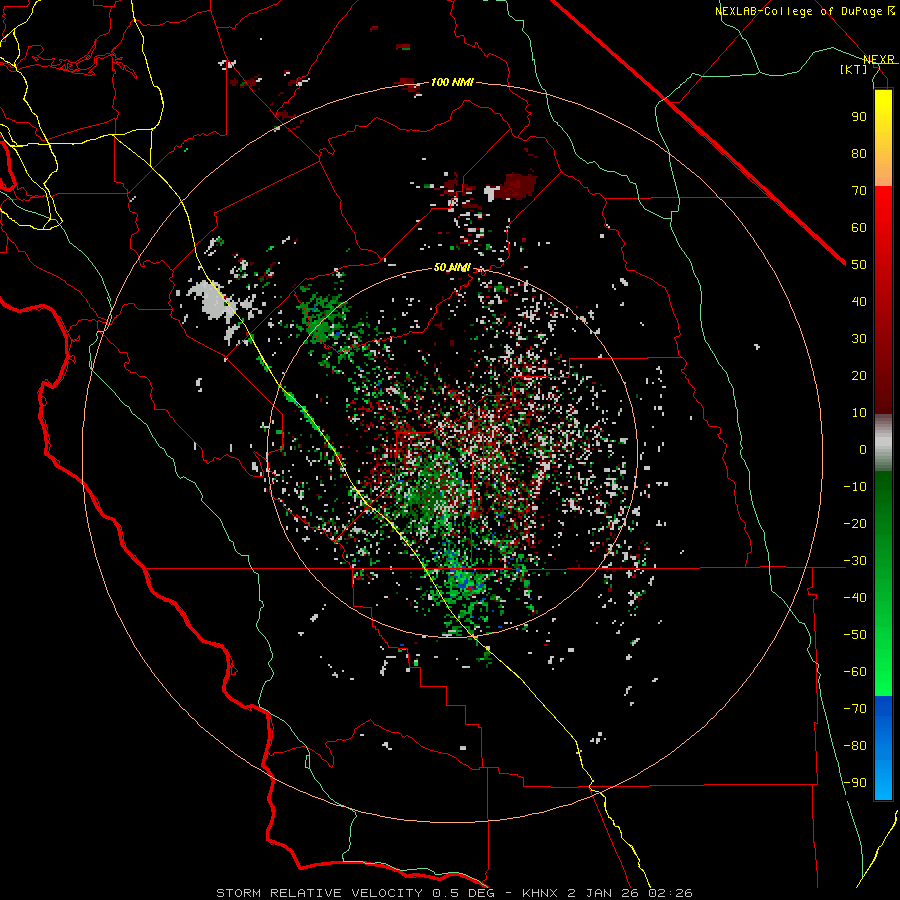Click the 40 value on the velocity scale

[859, 302]
